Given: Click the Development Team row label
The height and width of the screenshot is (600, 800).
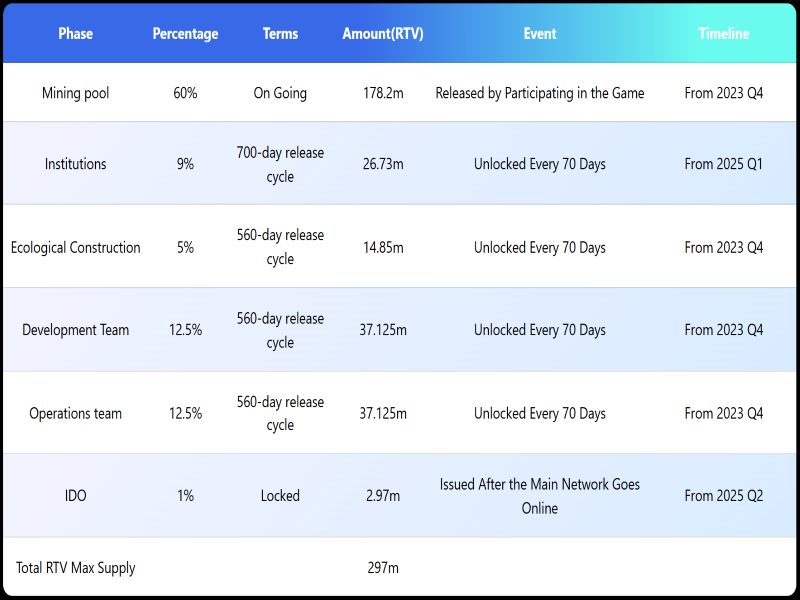Looking at the screenshot, I should (75, 330).
